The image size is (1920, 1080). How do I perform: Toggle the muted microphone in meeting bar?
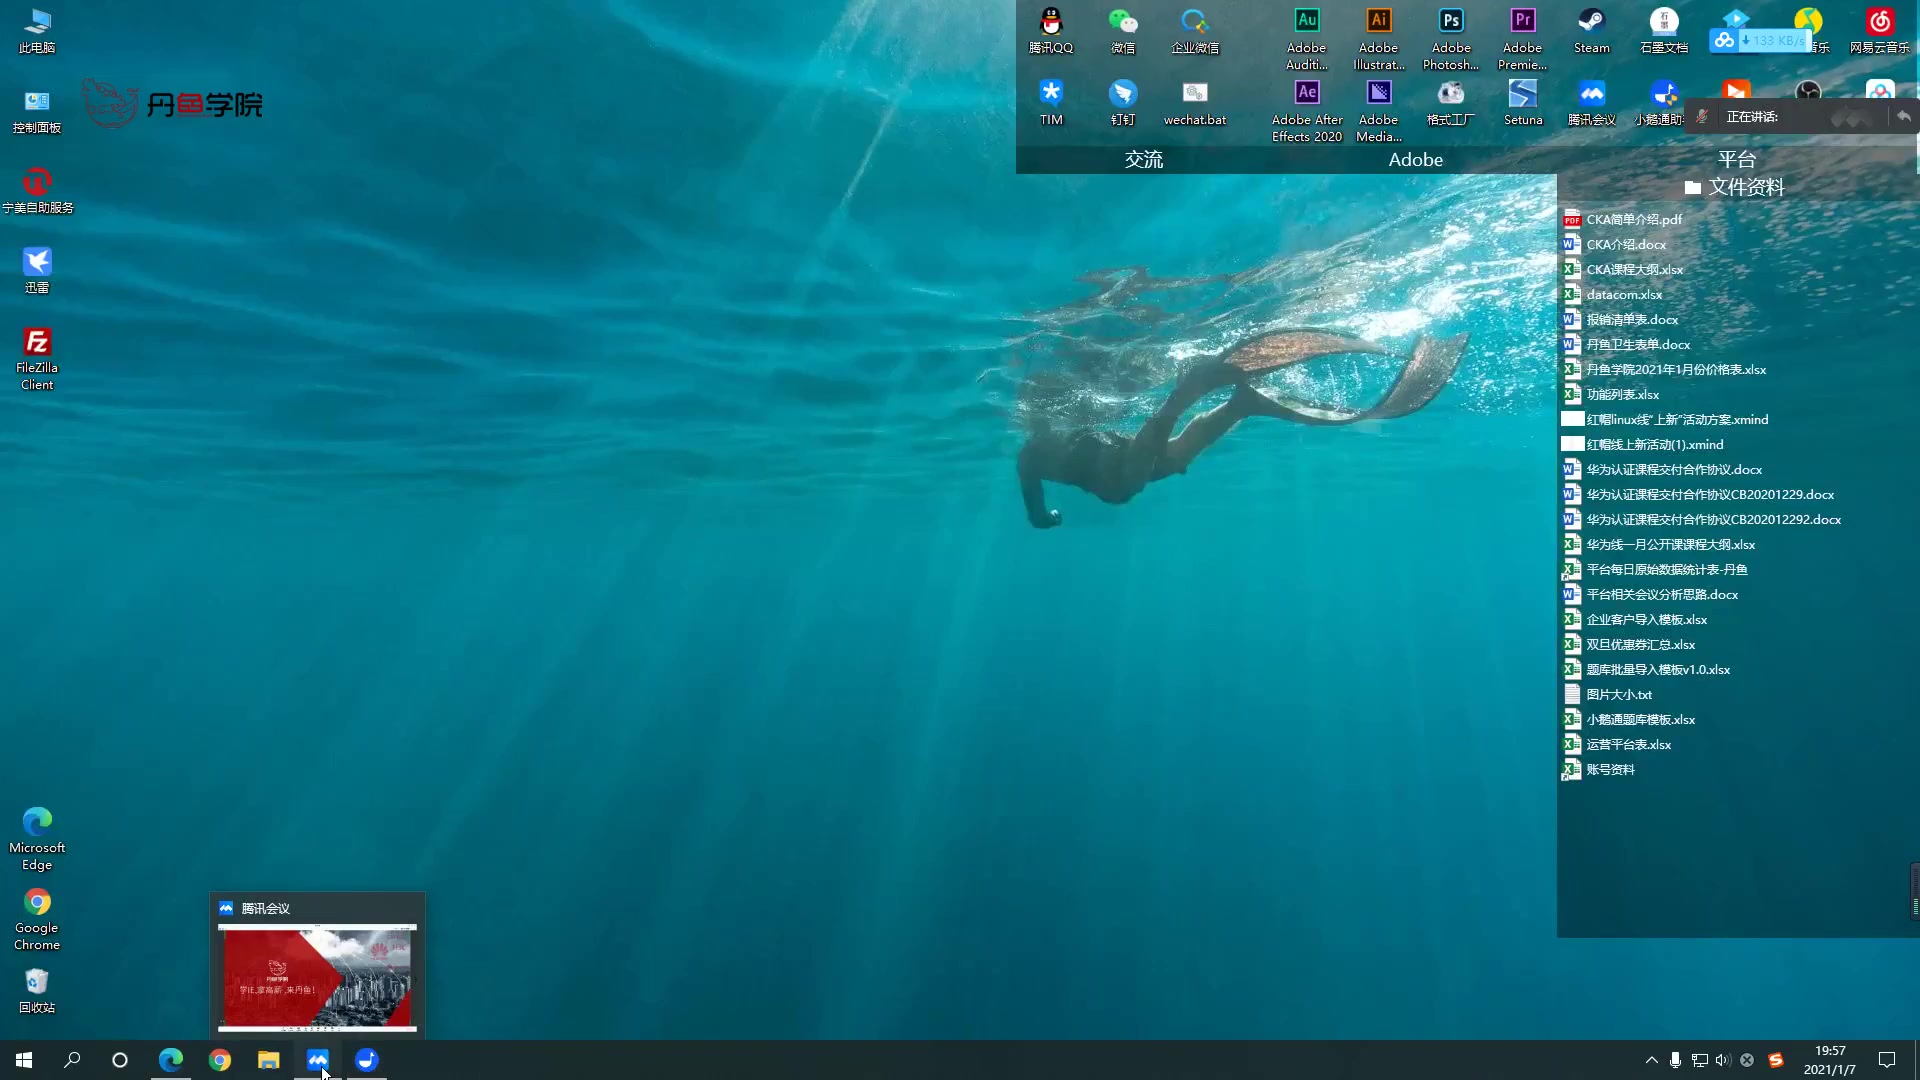pos(1702,117)
